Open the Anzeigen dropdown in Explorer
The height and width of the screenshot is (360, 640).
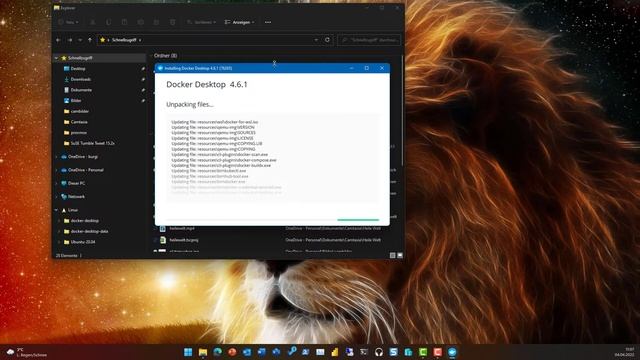[x=240, y=22]
